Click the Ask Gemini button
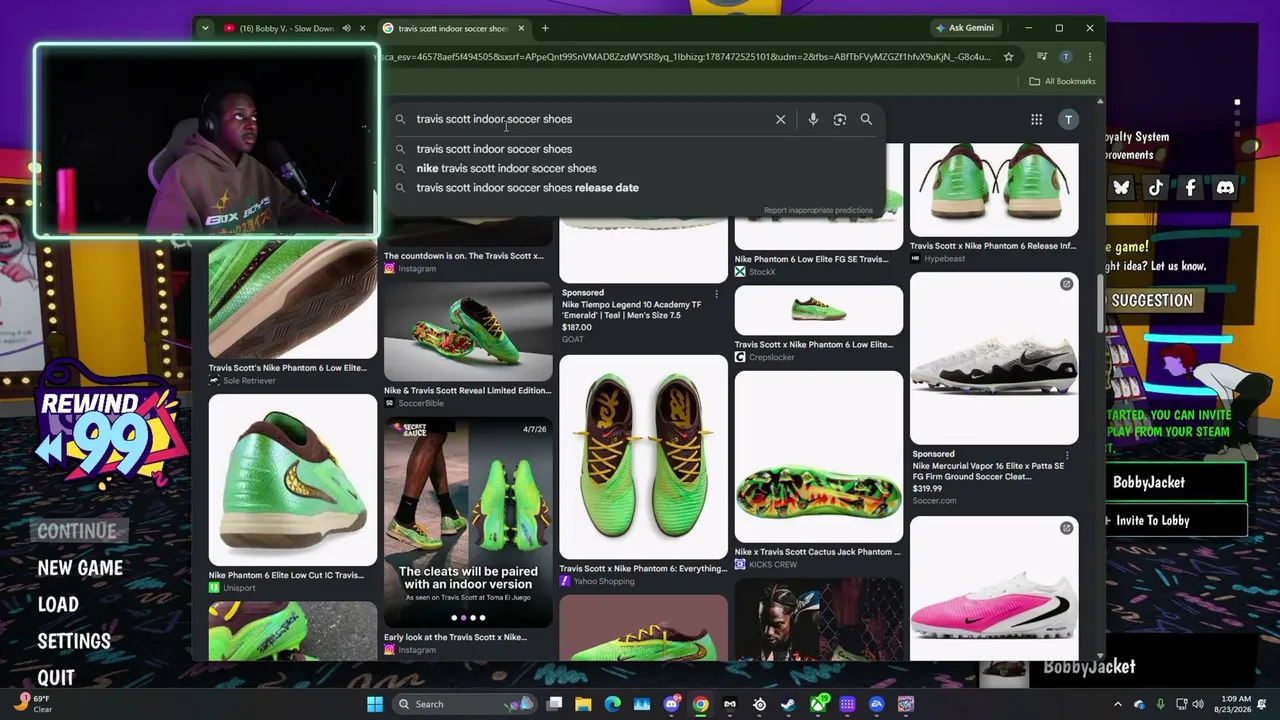 (963, 28)
